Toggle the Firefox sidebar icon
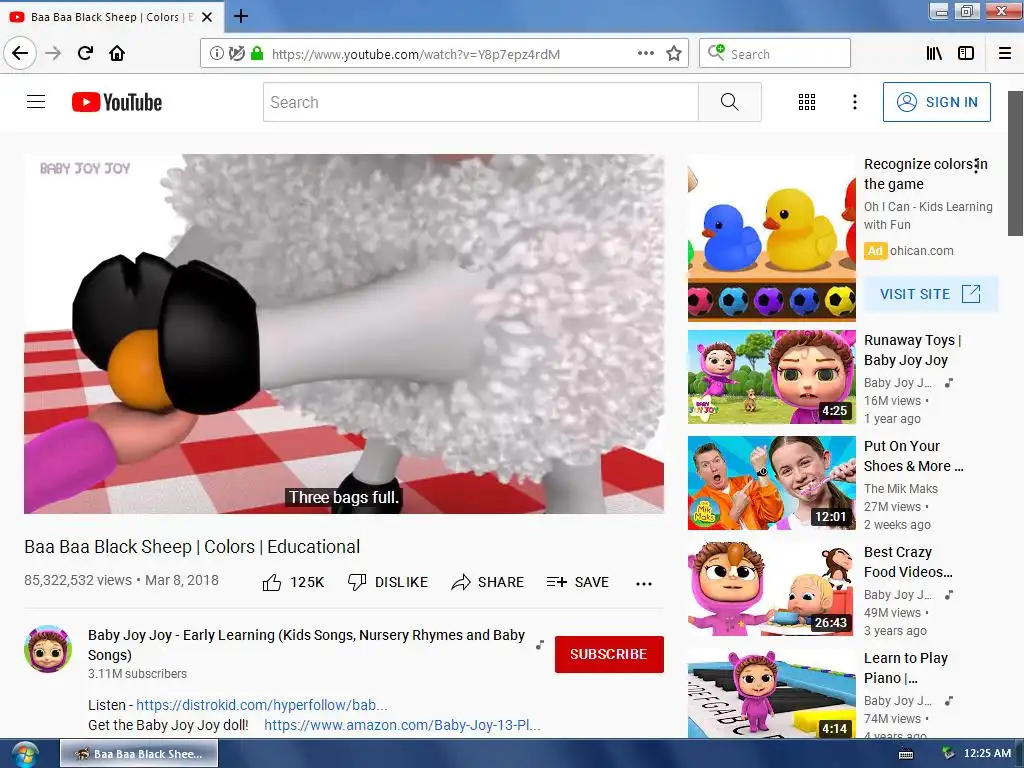1024x768 pixels. 966,54
